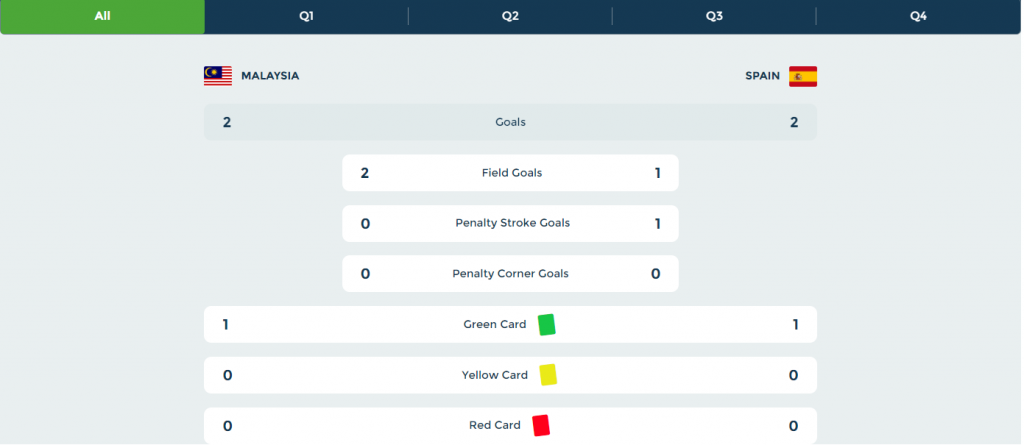Screen dimensions: 1024x445
Task: Show stats for the Q3 tab
Action: click(714, 16)
